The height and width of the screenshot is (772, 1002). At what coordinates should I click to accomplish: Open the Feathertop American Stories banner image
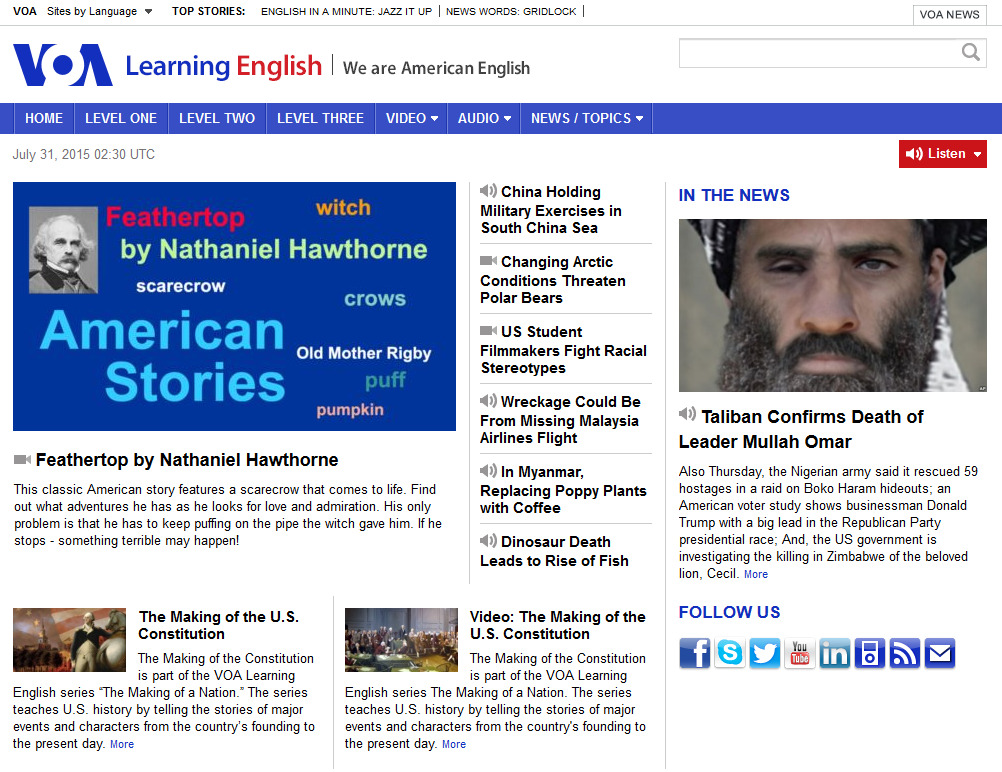click(x=235, y=306)
